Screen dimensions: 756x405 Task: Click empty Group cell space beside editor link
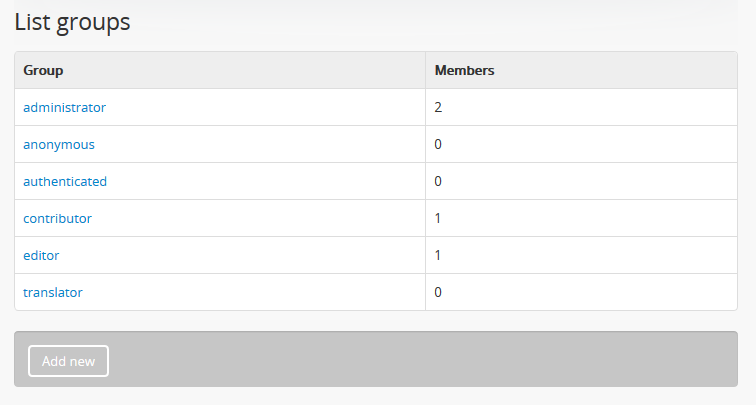coord(240,255)
